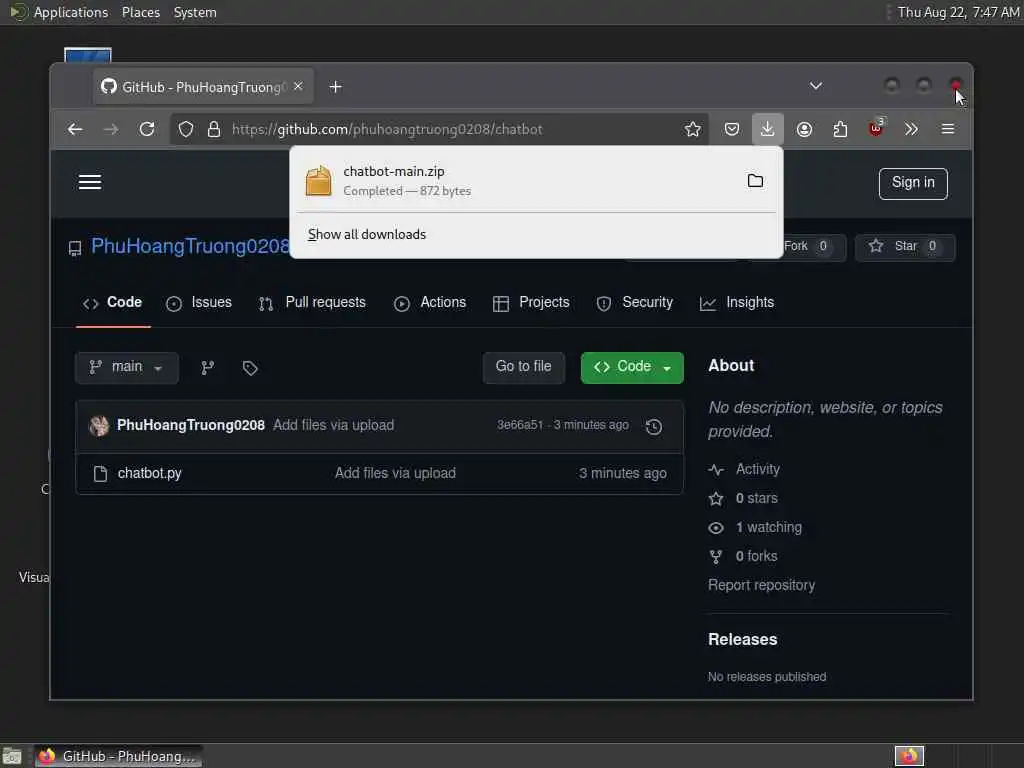Viewport: 1024px width, 768px height.
Task: Open a new browser tab
Action: (336, 87)
